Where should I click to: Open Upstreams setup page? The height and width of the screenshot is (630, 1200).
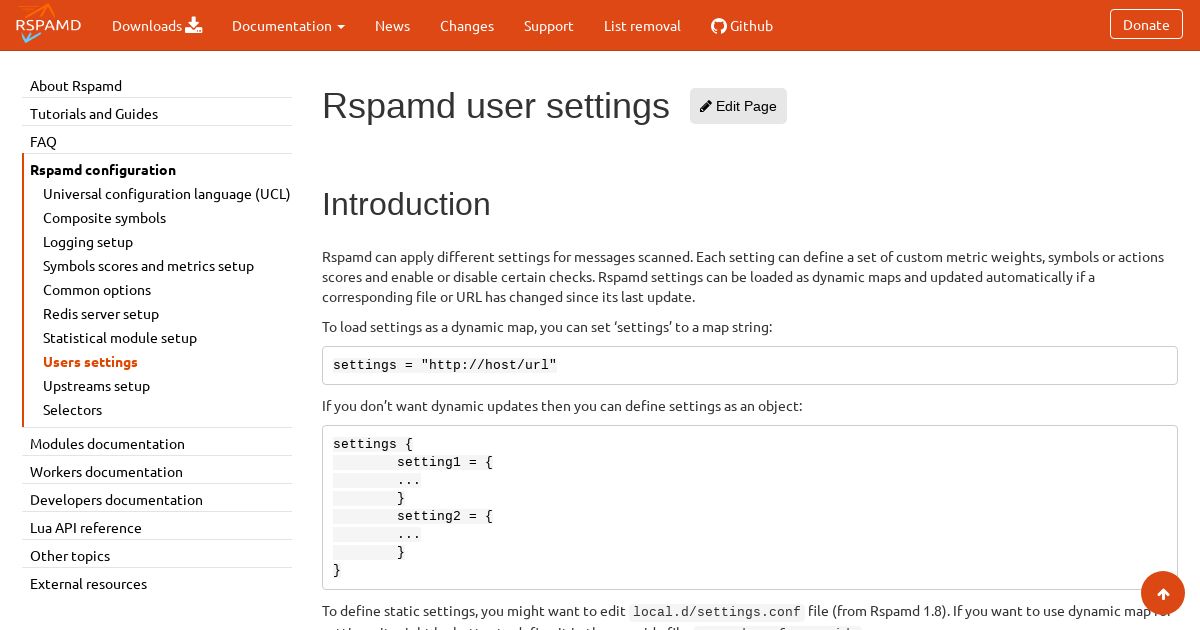pos(96,386)
